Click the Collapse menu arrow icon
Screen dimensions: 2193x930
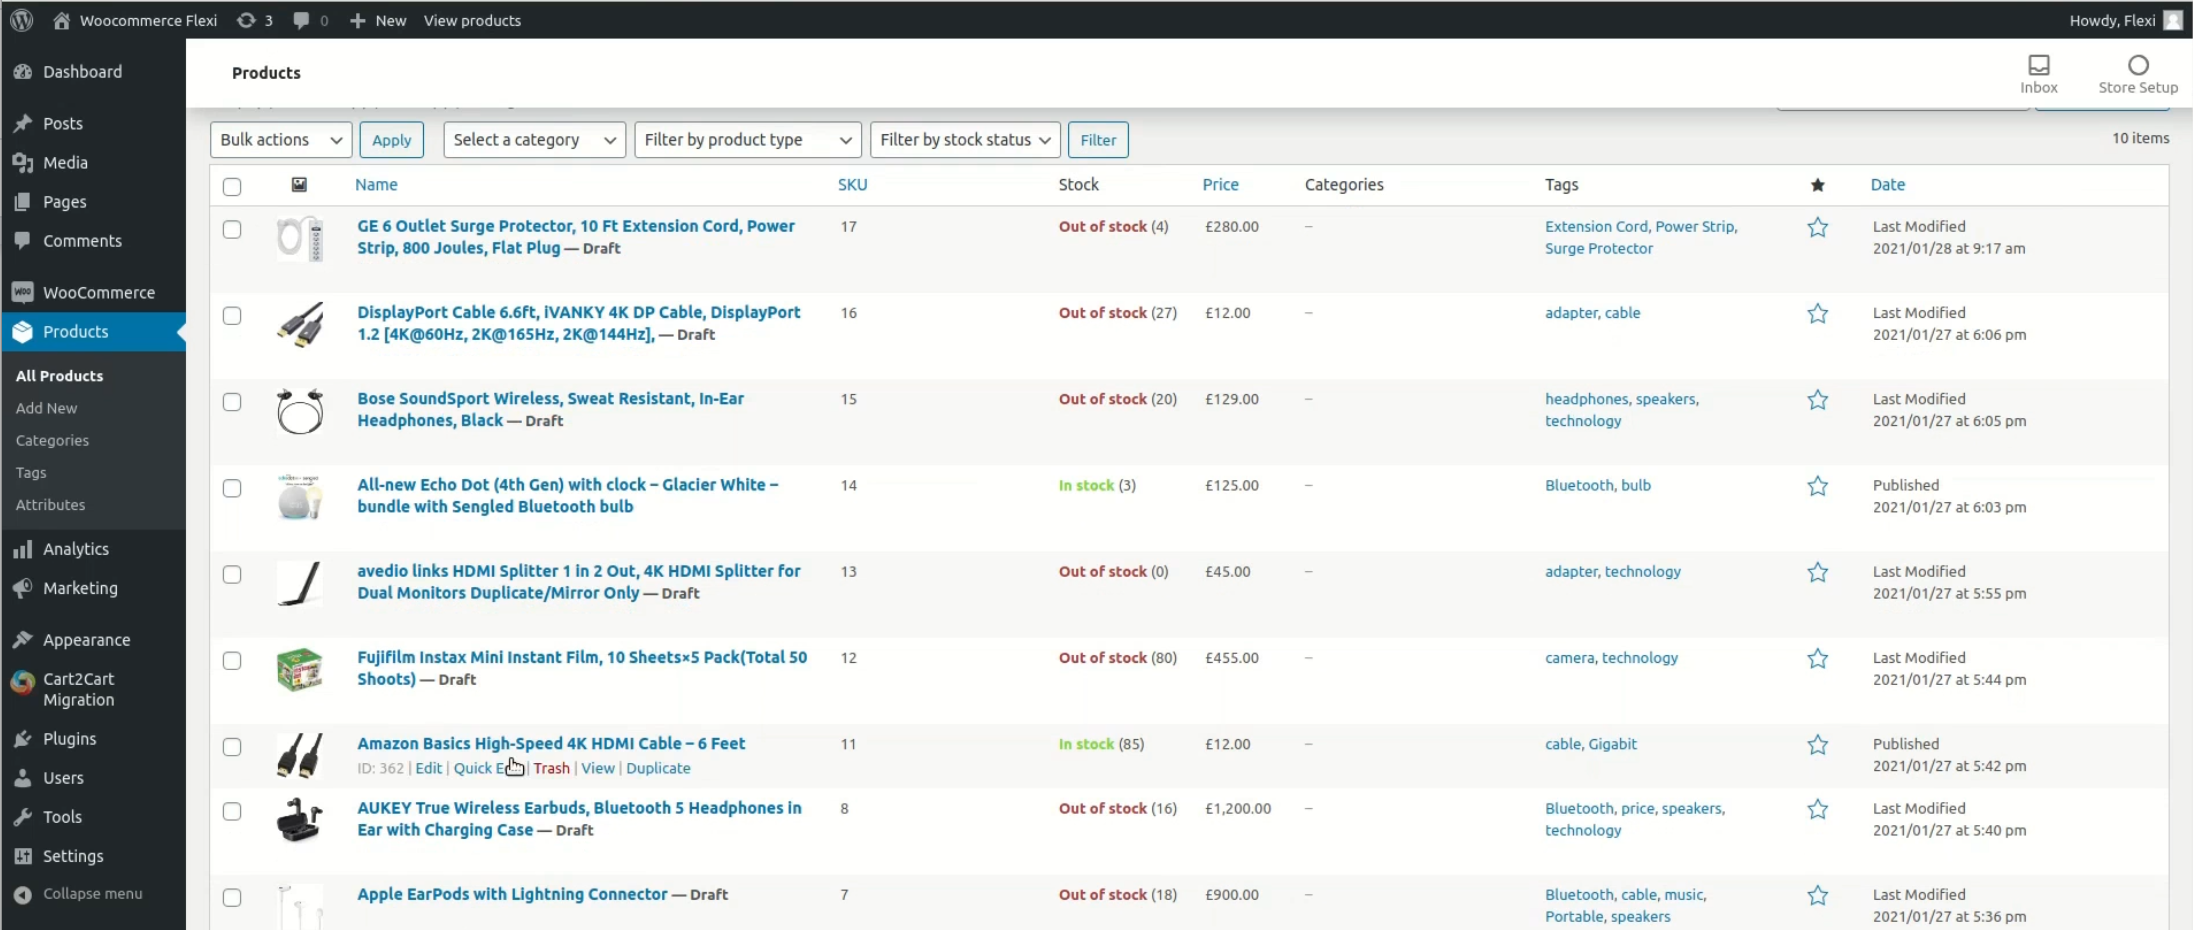(23, 895)
